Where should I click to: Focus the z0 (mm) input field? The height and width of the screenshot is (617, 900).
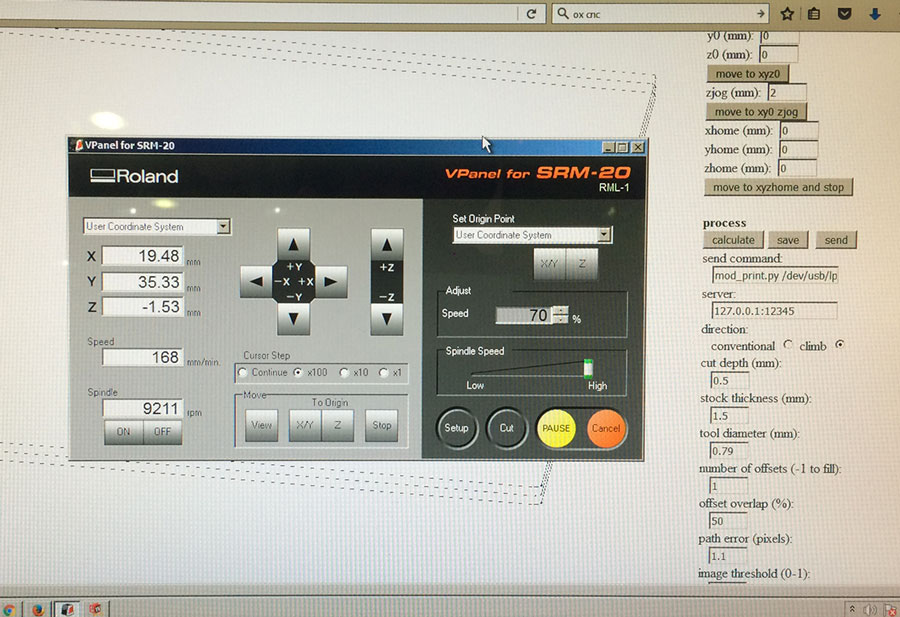(778, 55)
